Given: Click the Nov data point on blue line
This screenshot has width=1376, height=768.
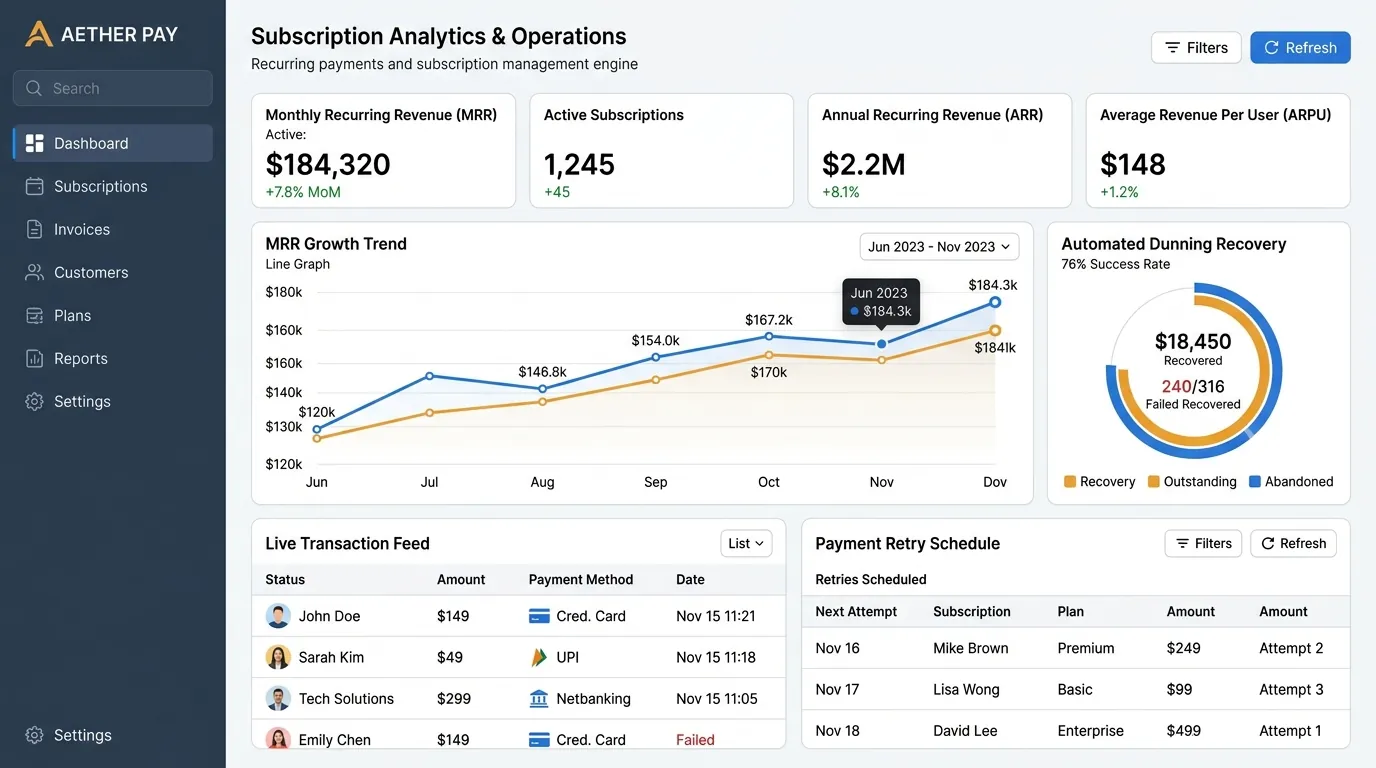Looking at the screenshot, I should point(881,344).
